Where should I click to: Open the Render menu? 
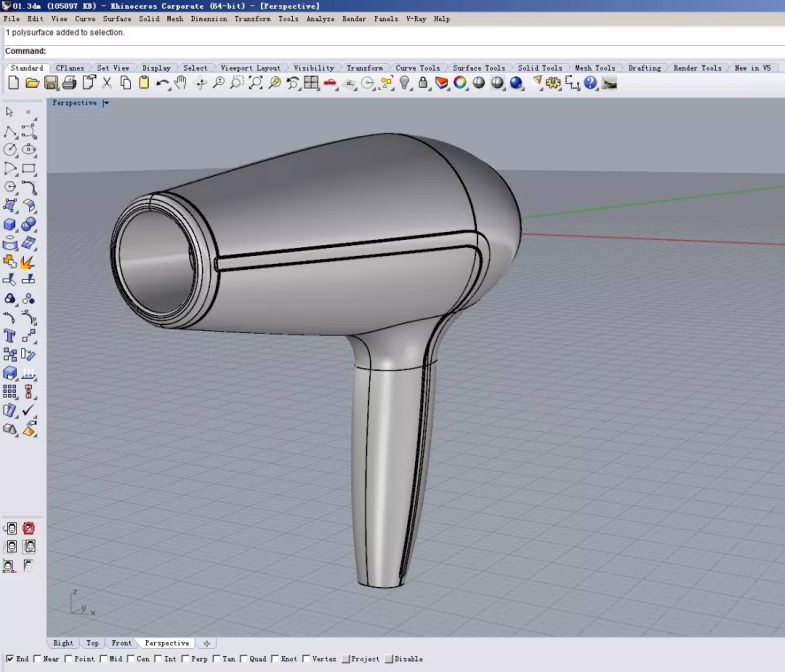pyautogui.click(x=354, y=18)
